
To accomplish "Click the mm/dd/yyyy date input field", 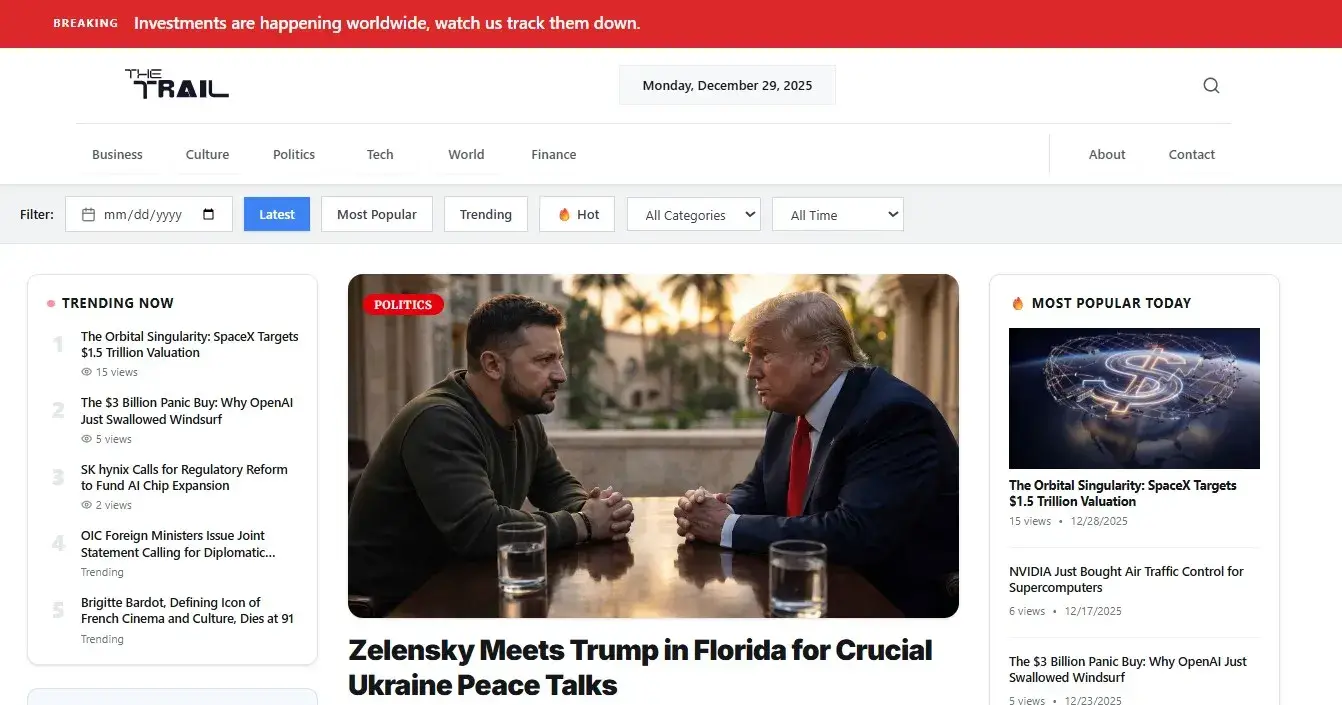I will pyautogui.click(x=149, y=214).
